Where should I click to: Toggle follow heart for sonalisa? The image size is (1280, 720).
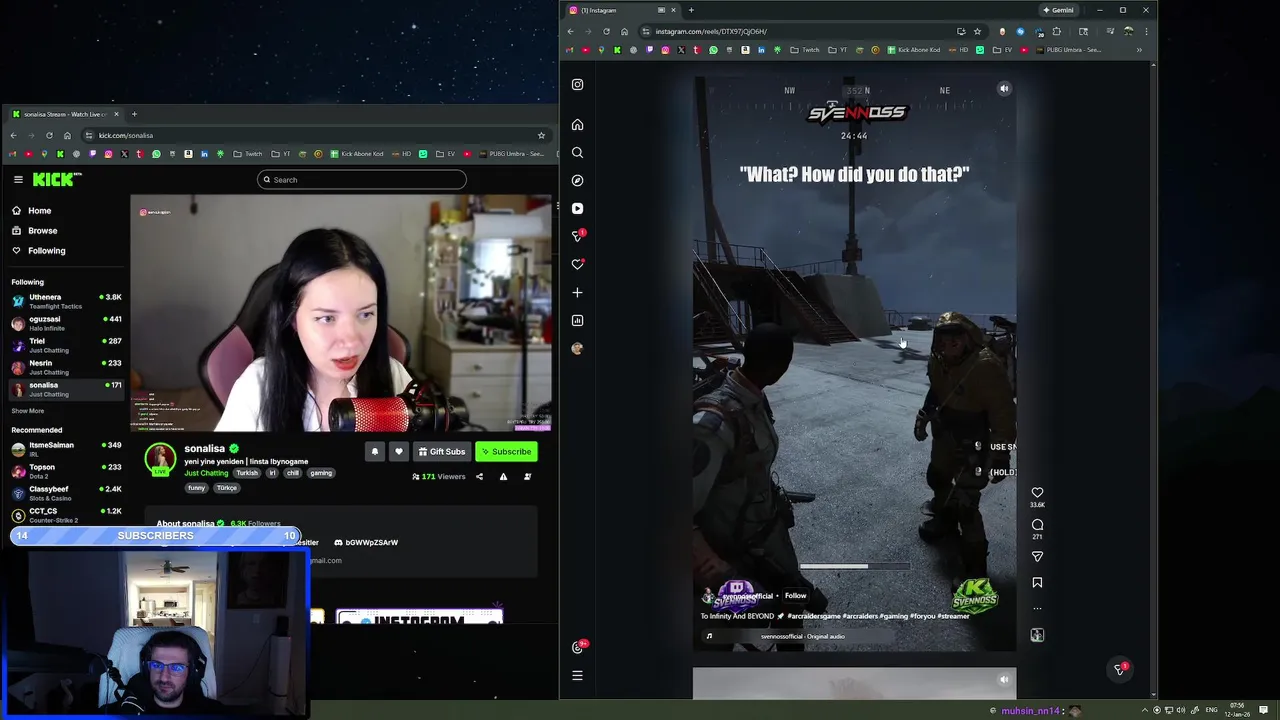pyautogui.click(x=398, y=452)
